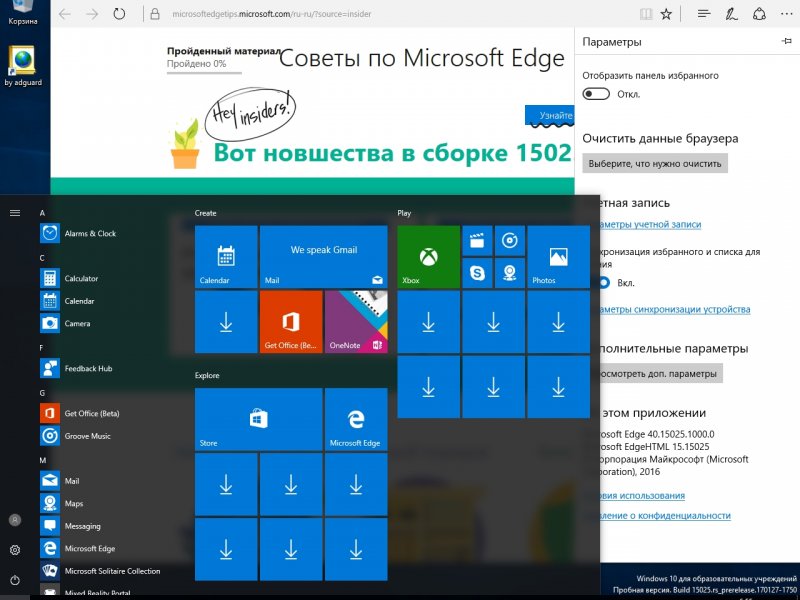This screenshot has width=800, height=600.
Task: Open Edge More actions ellipsis menu
Action: [787, 14]
